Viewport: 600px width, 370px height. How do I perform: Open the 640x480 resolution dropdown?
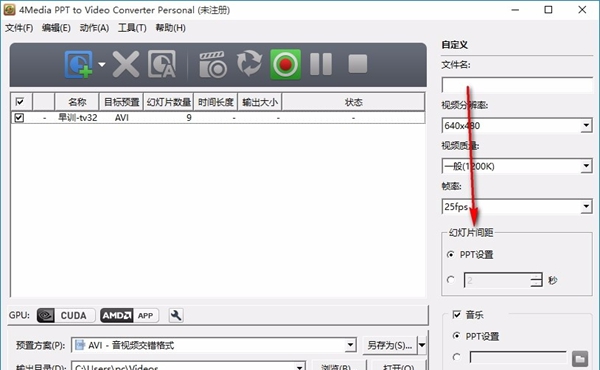pyautogui.click(x=586, y=126)
